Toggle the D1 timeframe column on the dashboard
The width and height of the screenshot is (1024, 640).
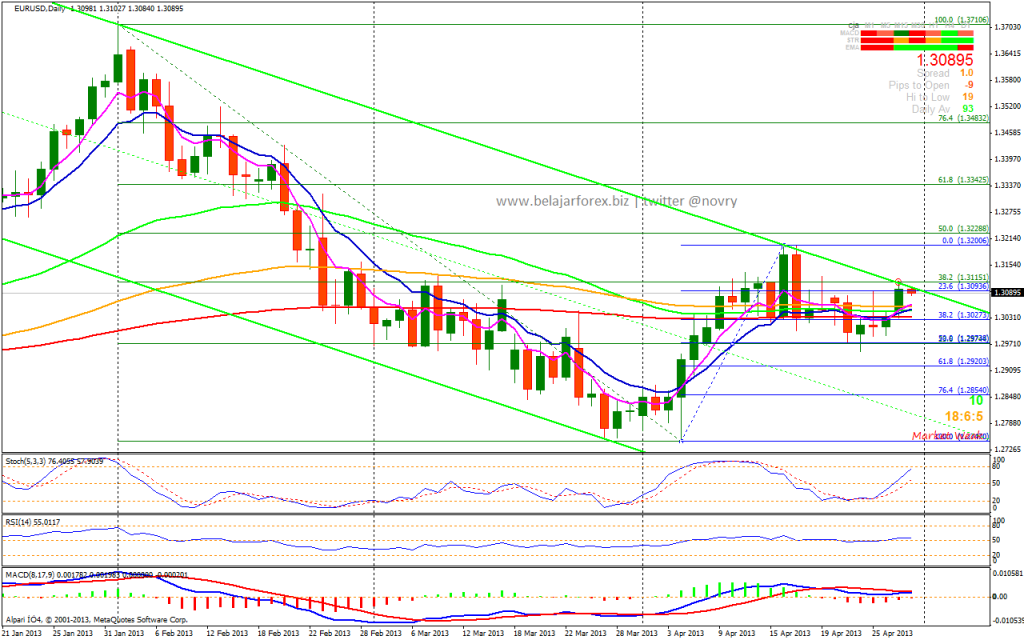pyautogui.click(x=966, y=25)
